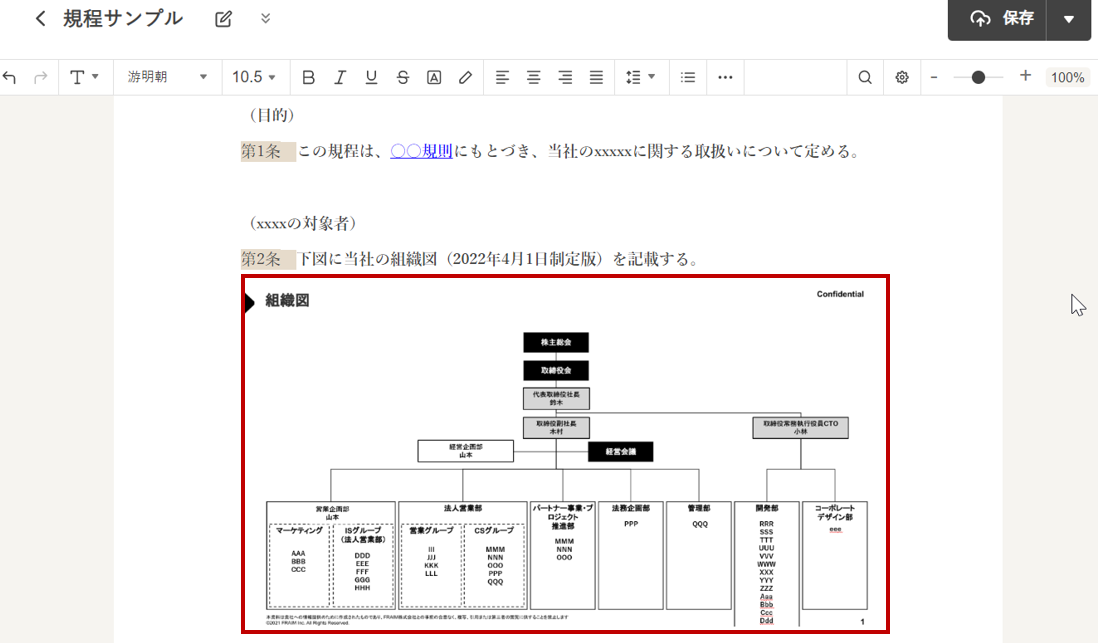Open the save options dropdown arrow
1101x643 pixels.
pyautogui.click(x=1069, y=19)
